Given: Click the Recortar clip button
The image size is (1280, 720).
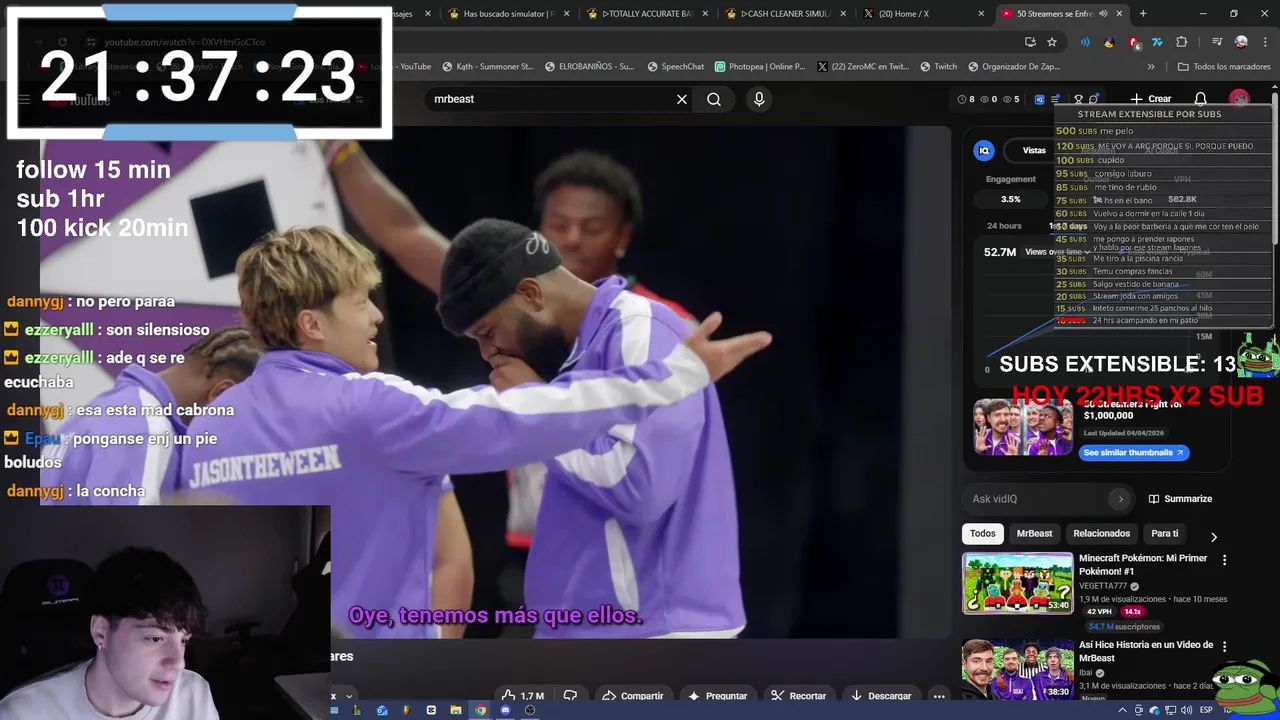Looking at the screenshot, I should point(798,696).
